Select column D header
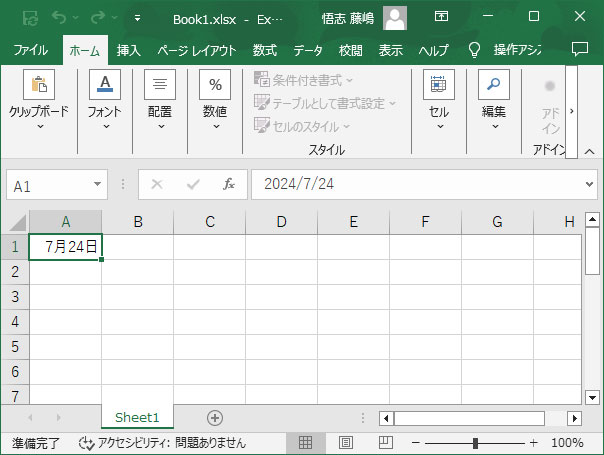The image size is (604, 455). (x=282, y=222)
